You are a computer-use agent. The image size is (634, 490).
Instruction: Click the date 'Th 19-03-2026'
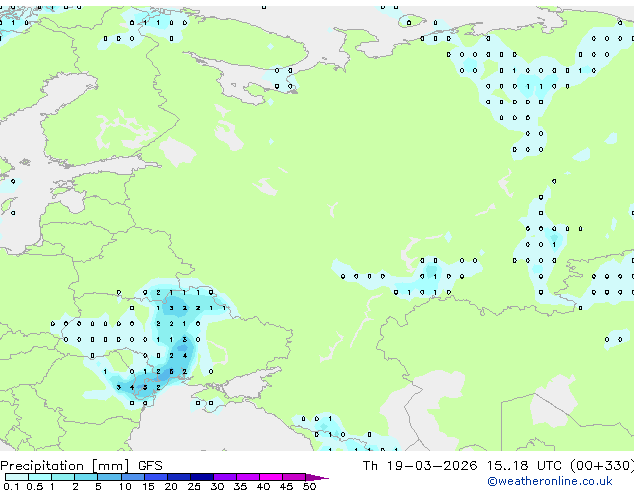point(420,466)
